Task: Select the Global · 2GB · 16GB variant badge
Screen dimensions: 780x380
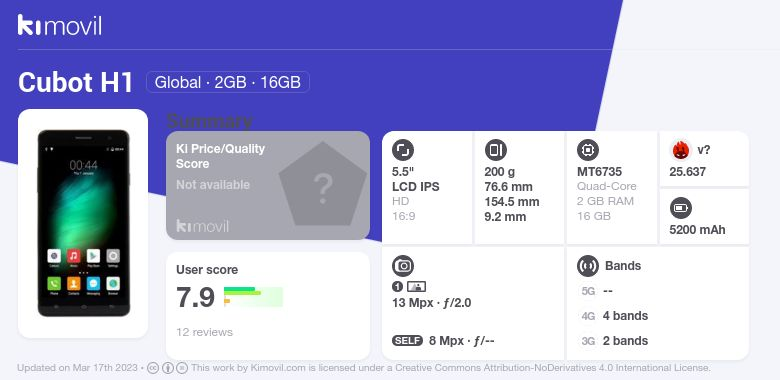Action: tap(228, 82)
